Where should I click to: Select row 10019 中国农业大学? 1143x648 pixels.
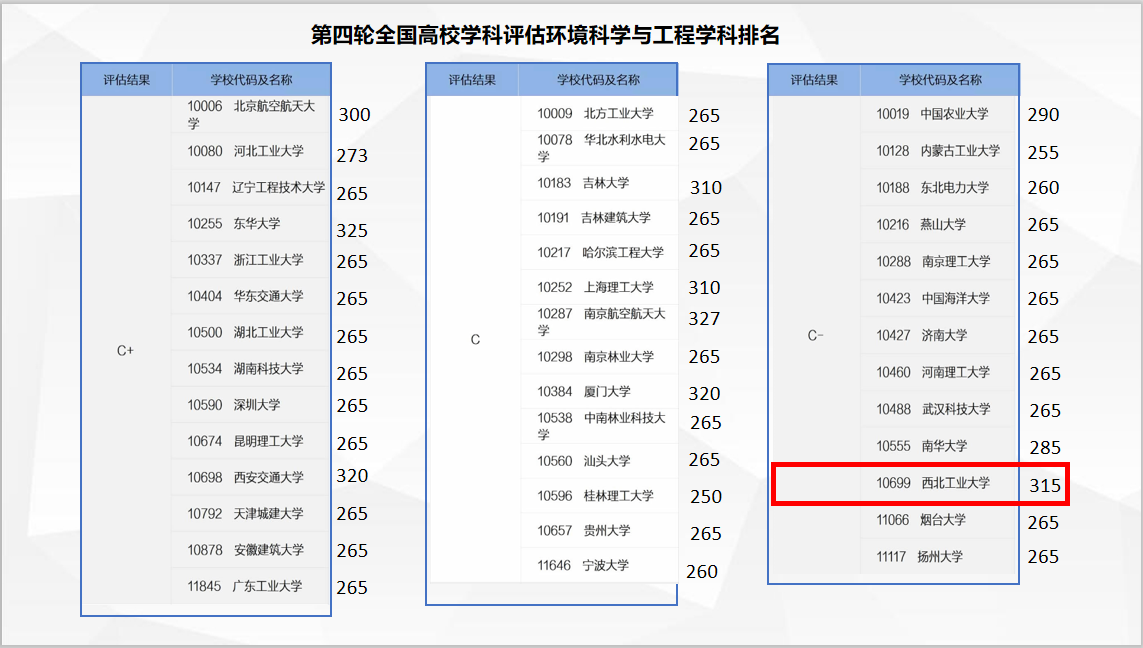(939, 114)
